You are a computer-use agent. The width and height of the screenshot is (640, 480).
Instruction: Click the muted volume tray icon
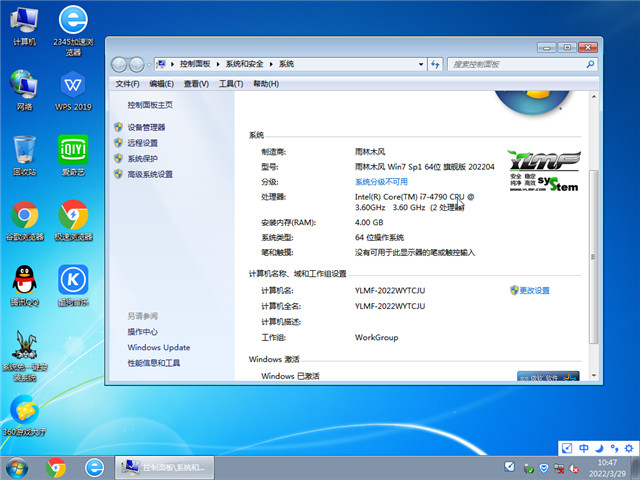[574, 469]
